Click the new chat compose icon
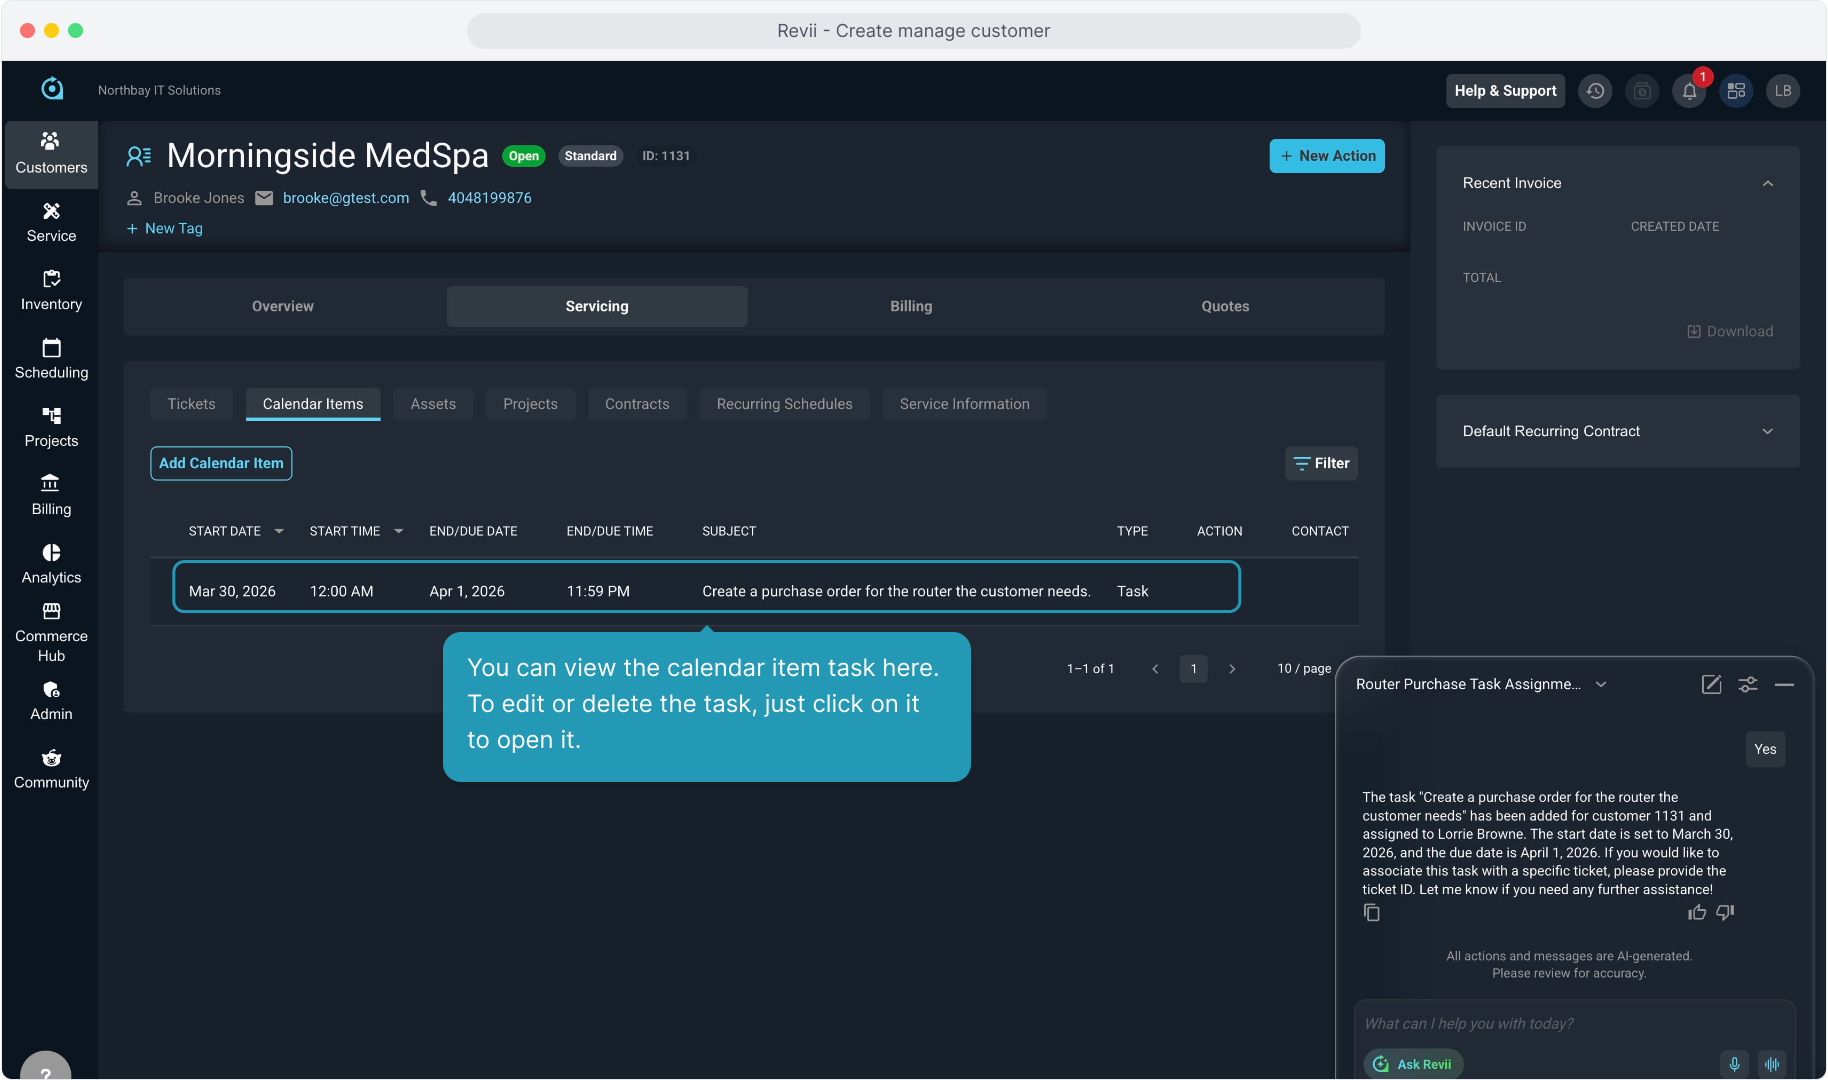Image resolution: width=1828 pixels, height=1080 pixels. click(1711, 684)
